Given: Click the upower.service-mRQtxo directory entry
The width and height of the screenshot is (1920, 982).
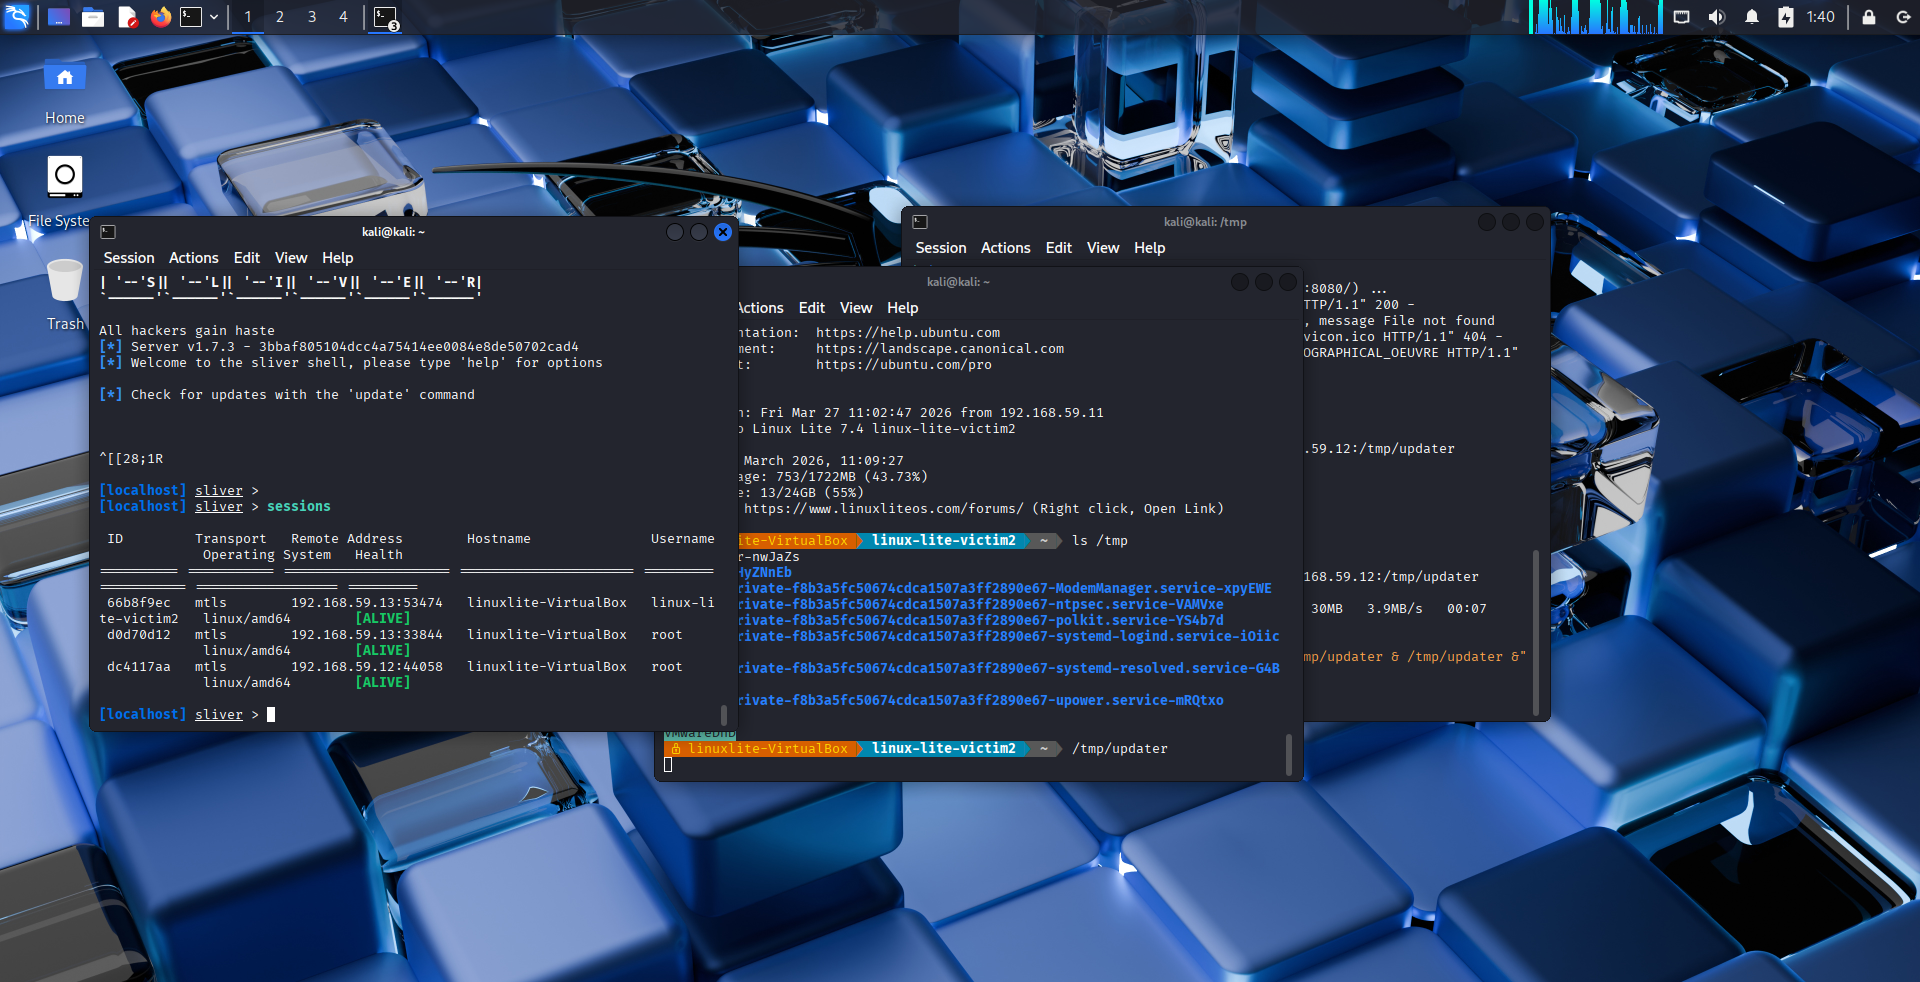Looking at the screenshot, I should (x=981, y=701).
